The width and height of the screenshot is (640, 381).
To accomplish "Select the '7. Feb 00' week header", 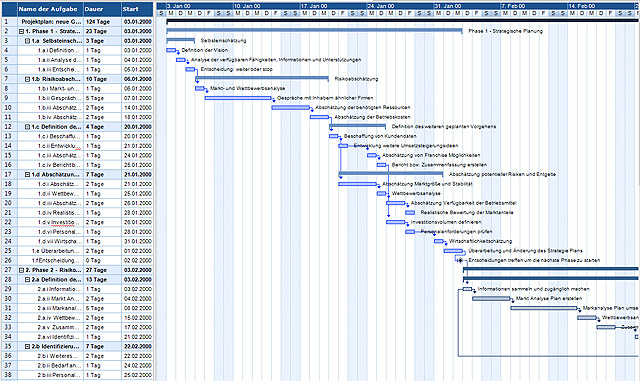I will coord(534,6).
